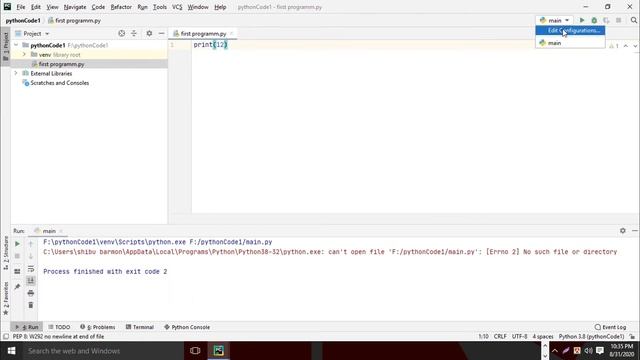
Task: Locate opened file in Project panel
Action: [x=122, y=33]
